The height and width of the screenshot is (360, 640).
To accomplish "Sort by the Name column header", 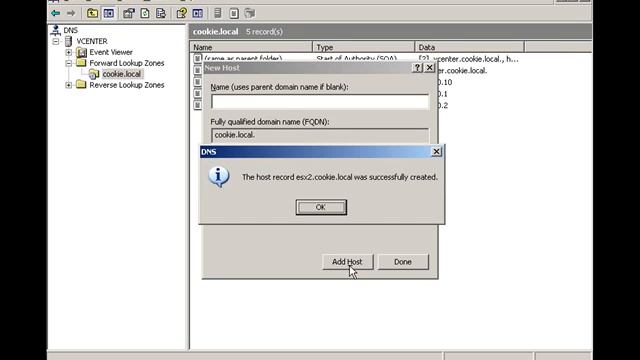I will point(251,47).
